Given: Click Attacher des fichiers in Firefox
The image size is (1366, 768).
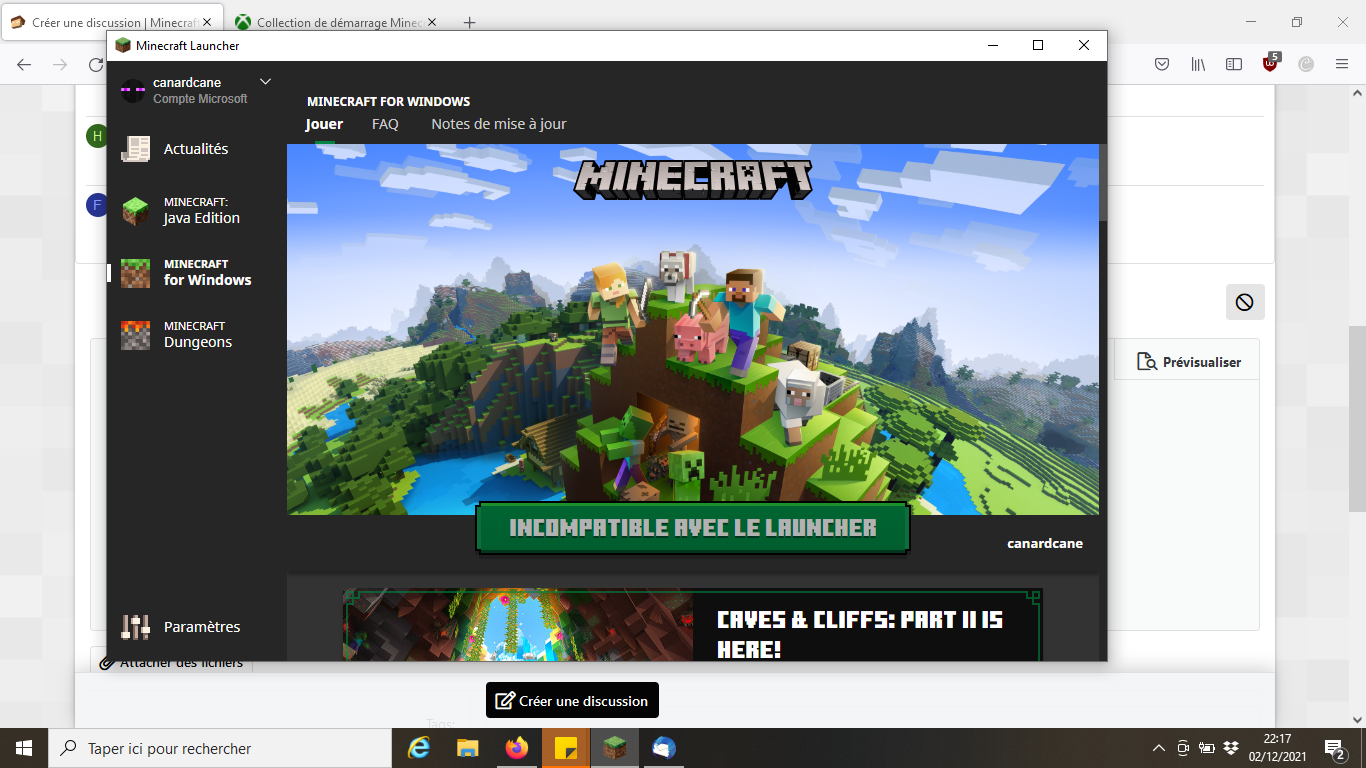Looking at the screenshot, I should pyautogui.click(x=172, y=662).
